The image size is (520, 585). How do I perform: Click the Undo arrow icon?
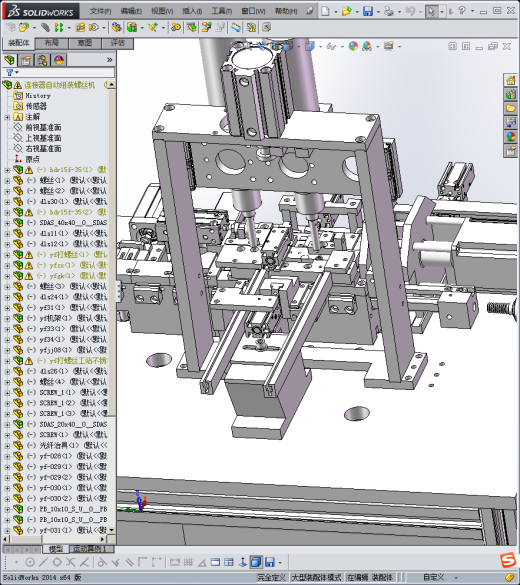[410, 11]
